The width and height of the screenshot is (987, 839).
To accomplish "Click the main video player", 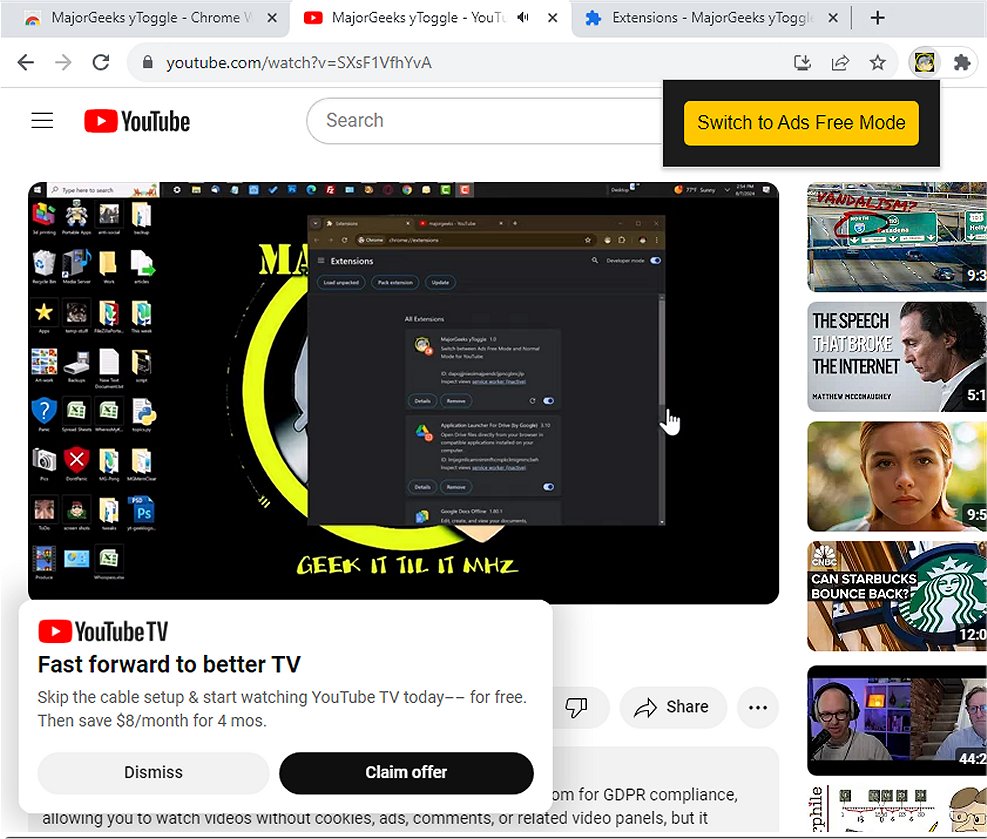I will [403, 393].
